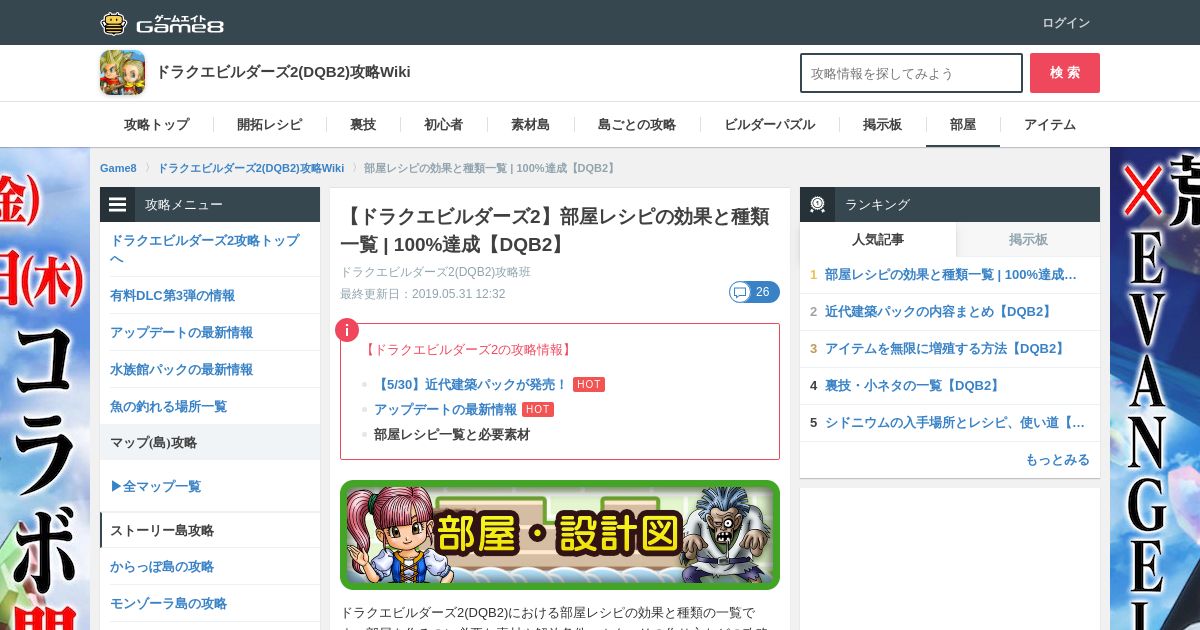Open the アイテム nav item
This screenshot has width=1200, height=630.
point(1050,124)
